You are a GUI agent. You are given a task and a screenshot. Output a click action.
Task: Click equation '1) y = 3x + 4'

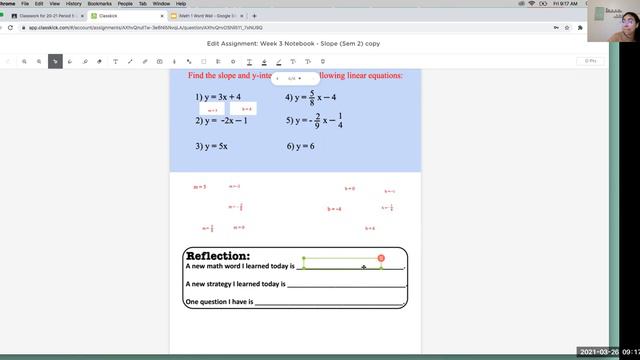click(x=218, y=97)
